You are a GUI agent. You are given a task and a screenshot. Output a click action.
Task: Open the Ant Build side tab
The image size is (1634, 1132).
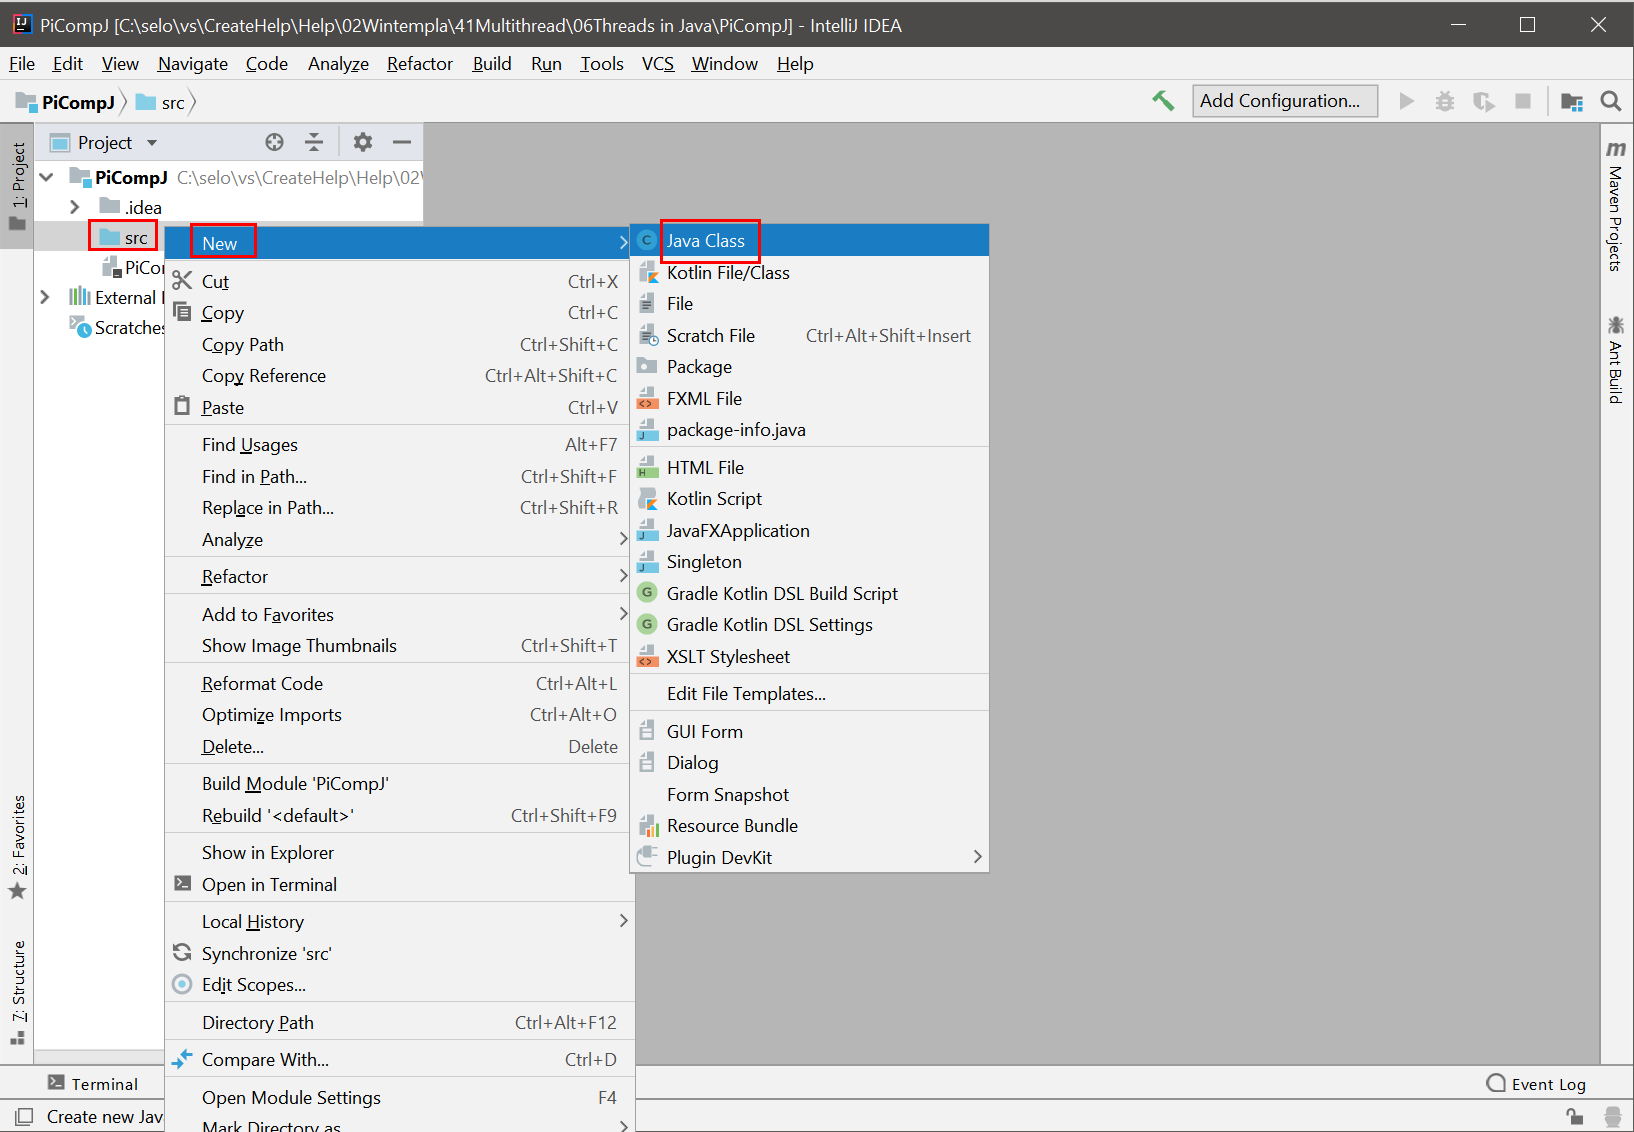click(x=1616, y=360)
